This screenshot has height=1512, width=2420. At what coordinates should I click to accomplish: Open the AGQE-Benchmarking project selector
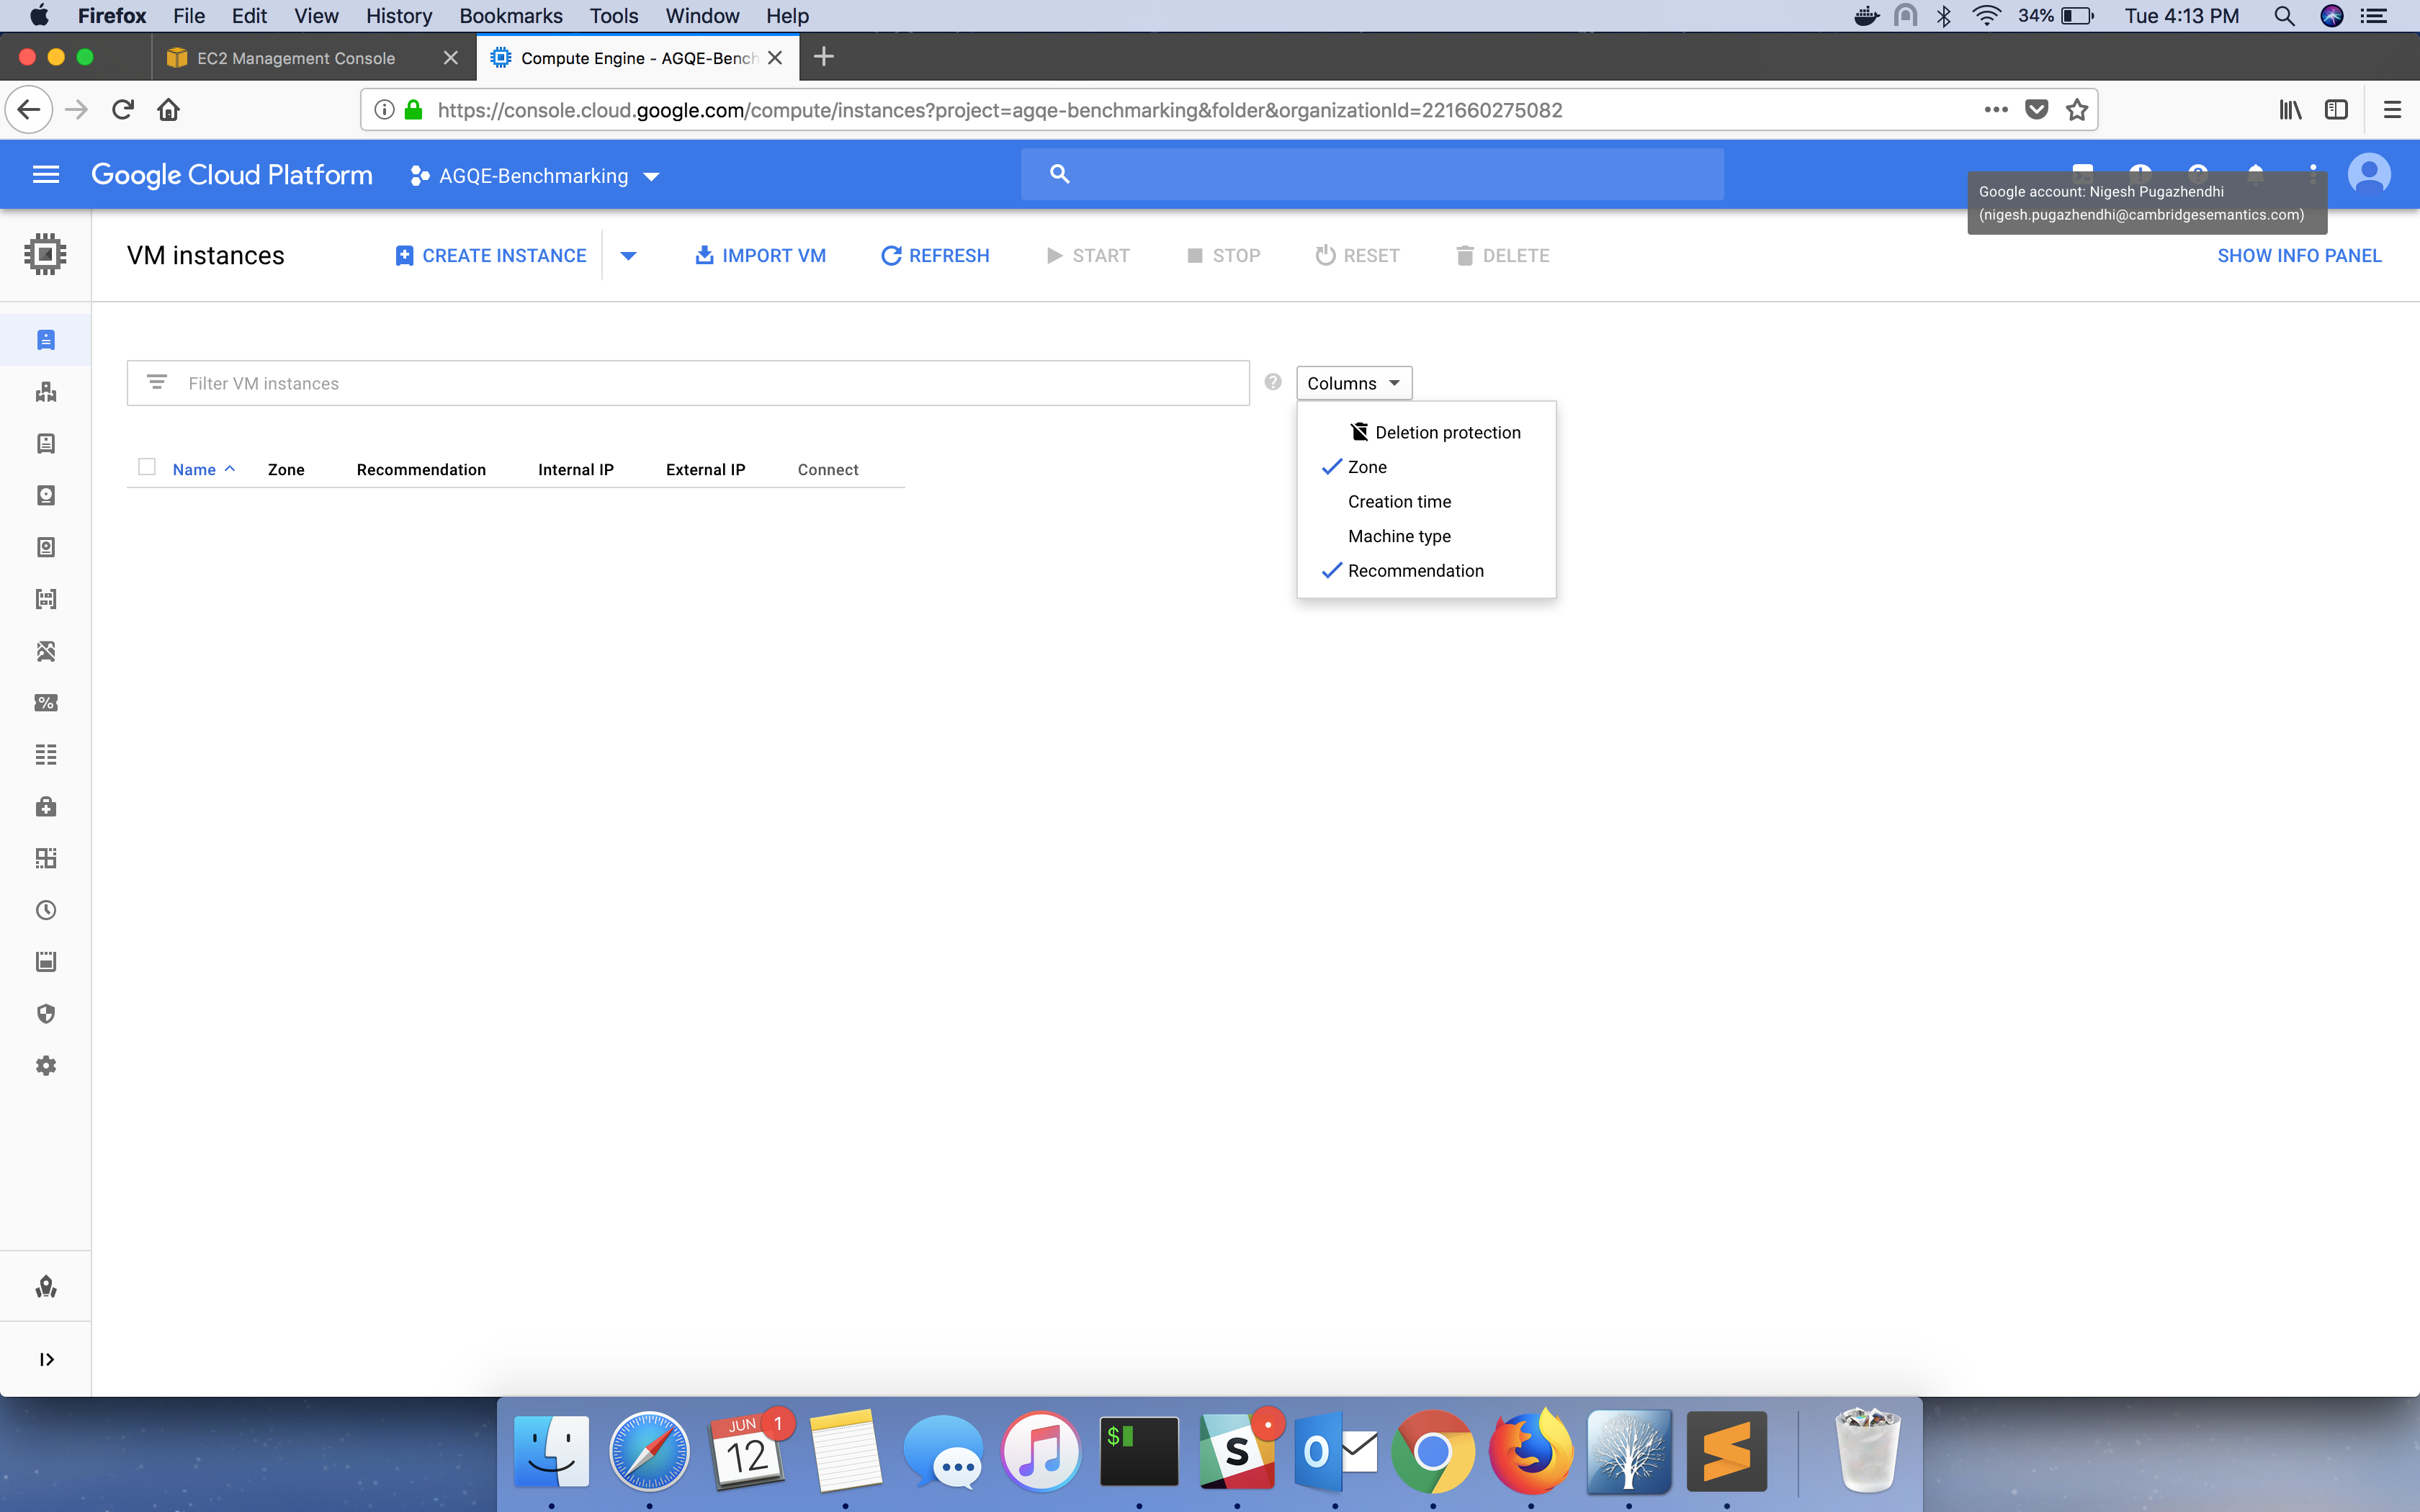[x=535, y=176]
